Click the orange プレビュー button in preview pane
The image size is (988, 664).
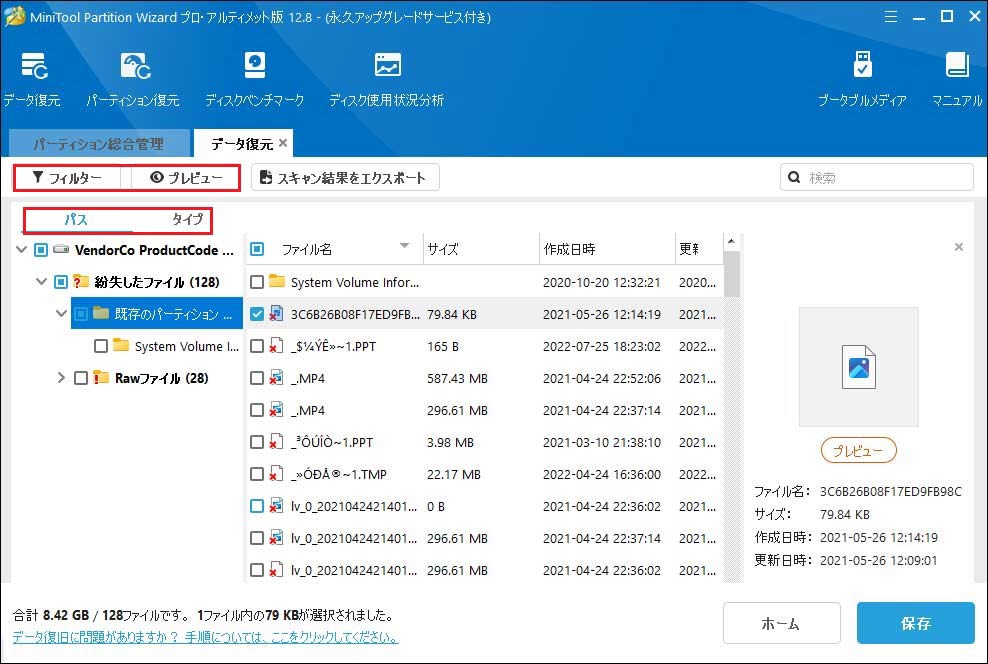point(858,450)
